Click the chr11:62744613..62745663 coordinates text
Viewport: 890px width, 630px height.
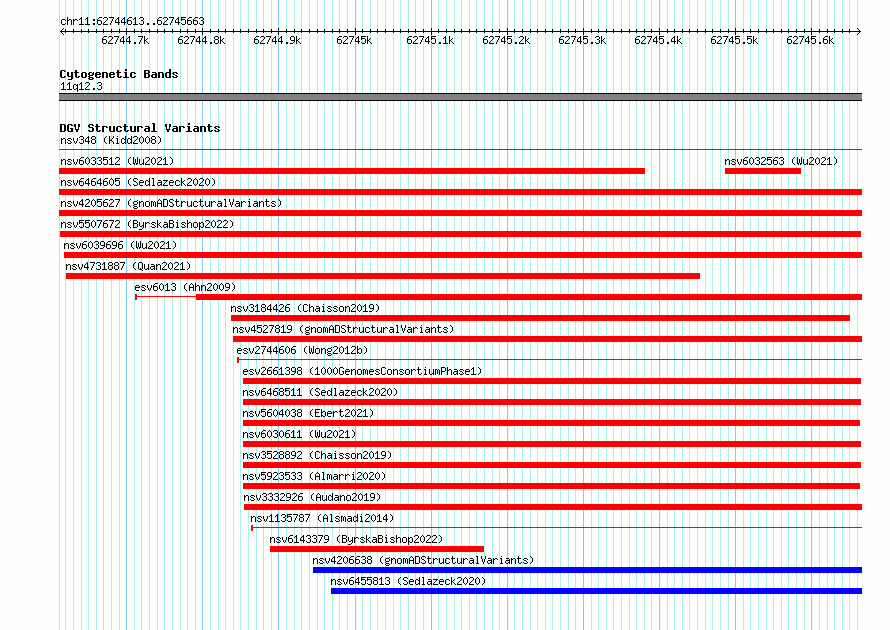pos(132,22)
